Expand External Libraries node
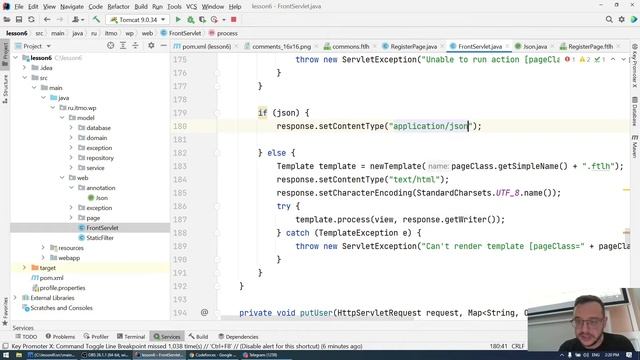The image size is (640, 360). click(x=16, y=298)
